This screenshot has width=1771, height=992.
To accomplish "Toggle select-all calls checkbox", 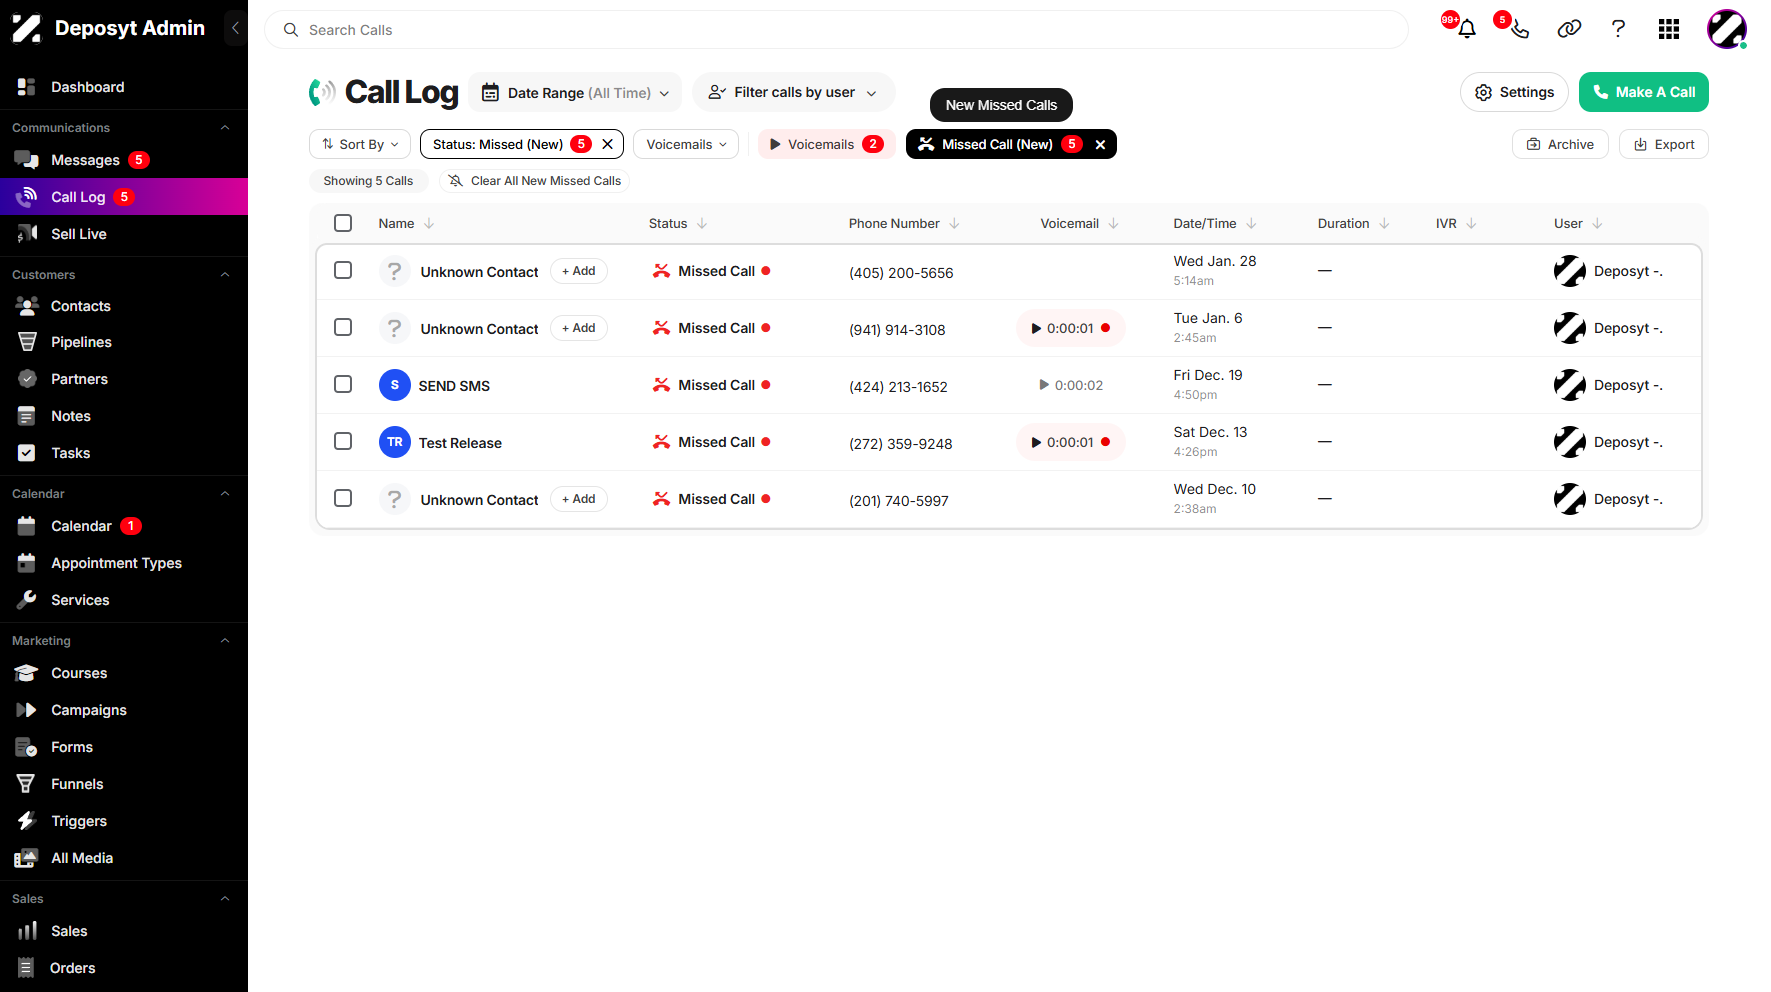I will tap(343, 223).
